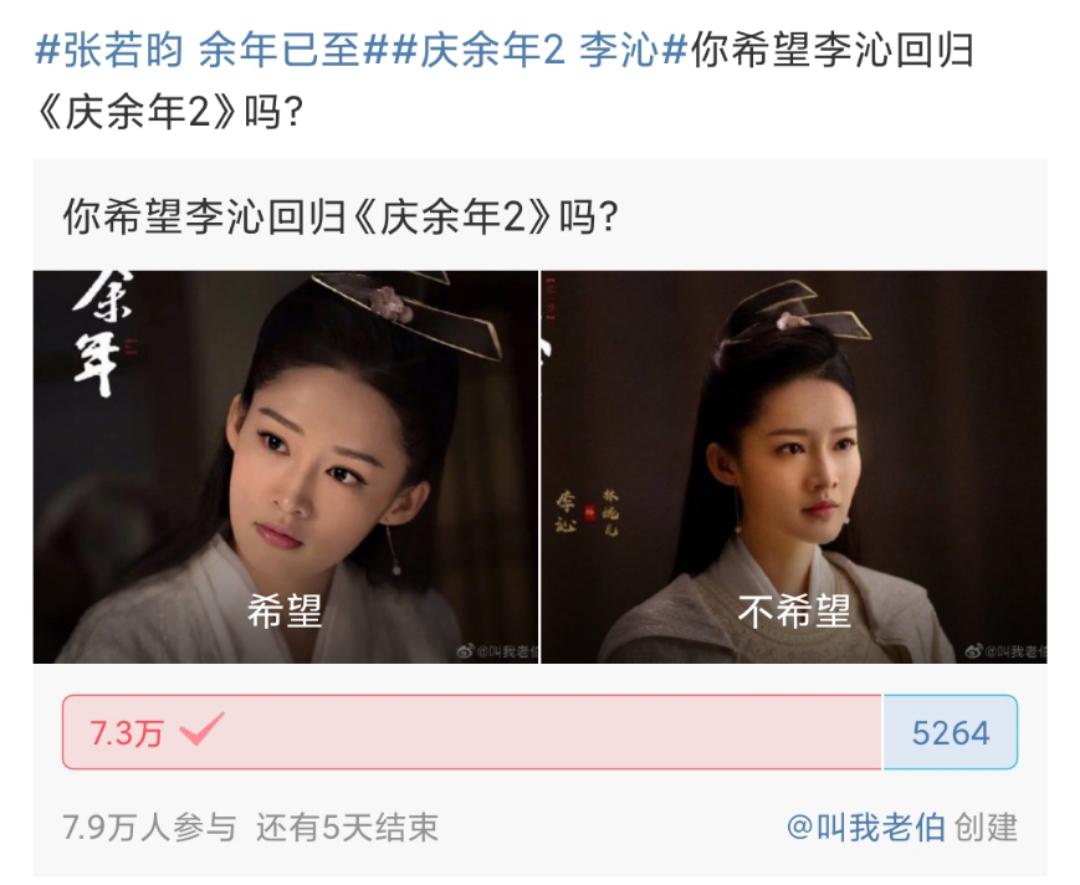Screen dimensions: 1080x885
Task: Click the Weibo watermark logo on right photo
Action: click(x=973, y=651)
